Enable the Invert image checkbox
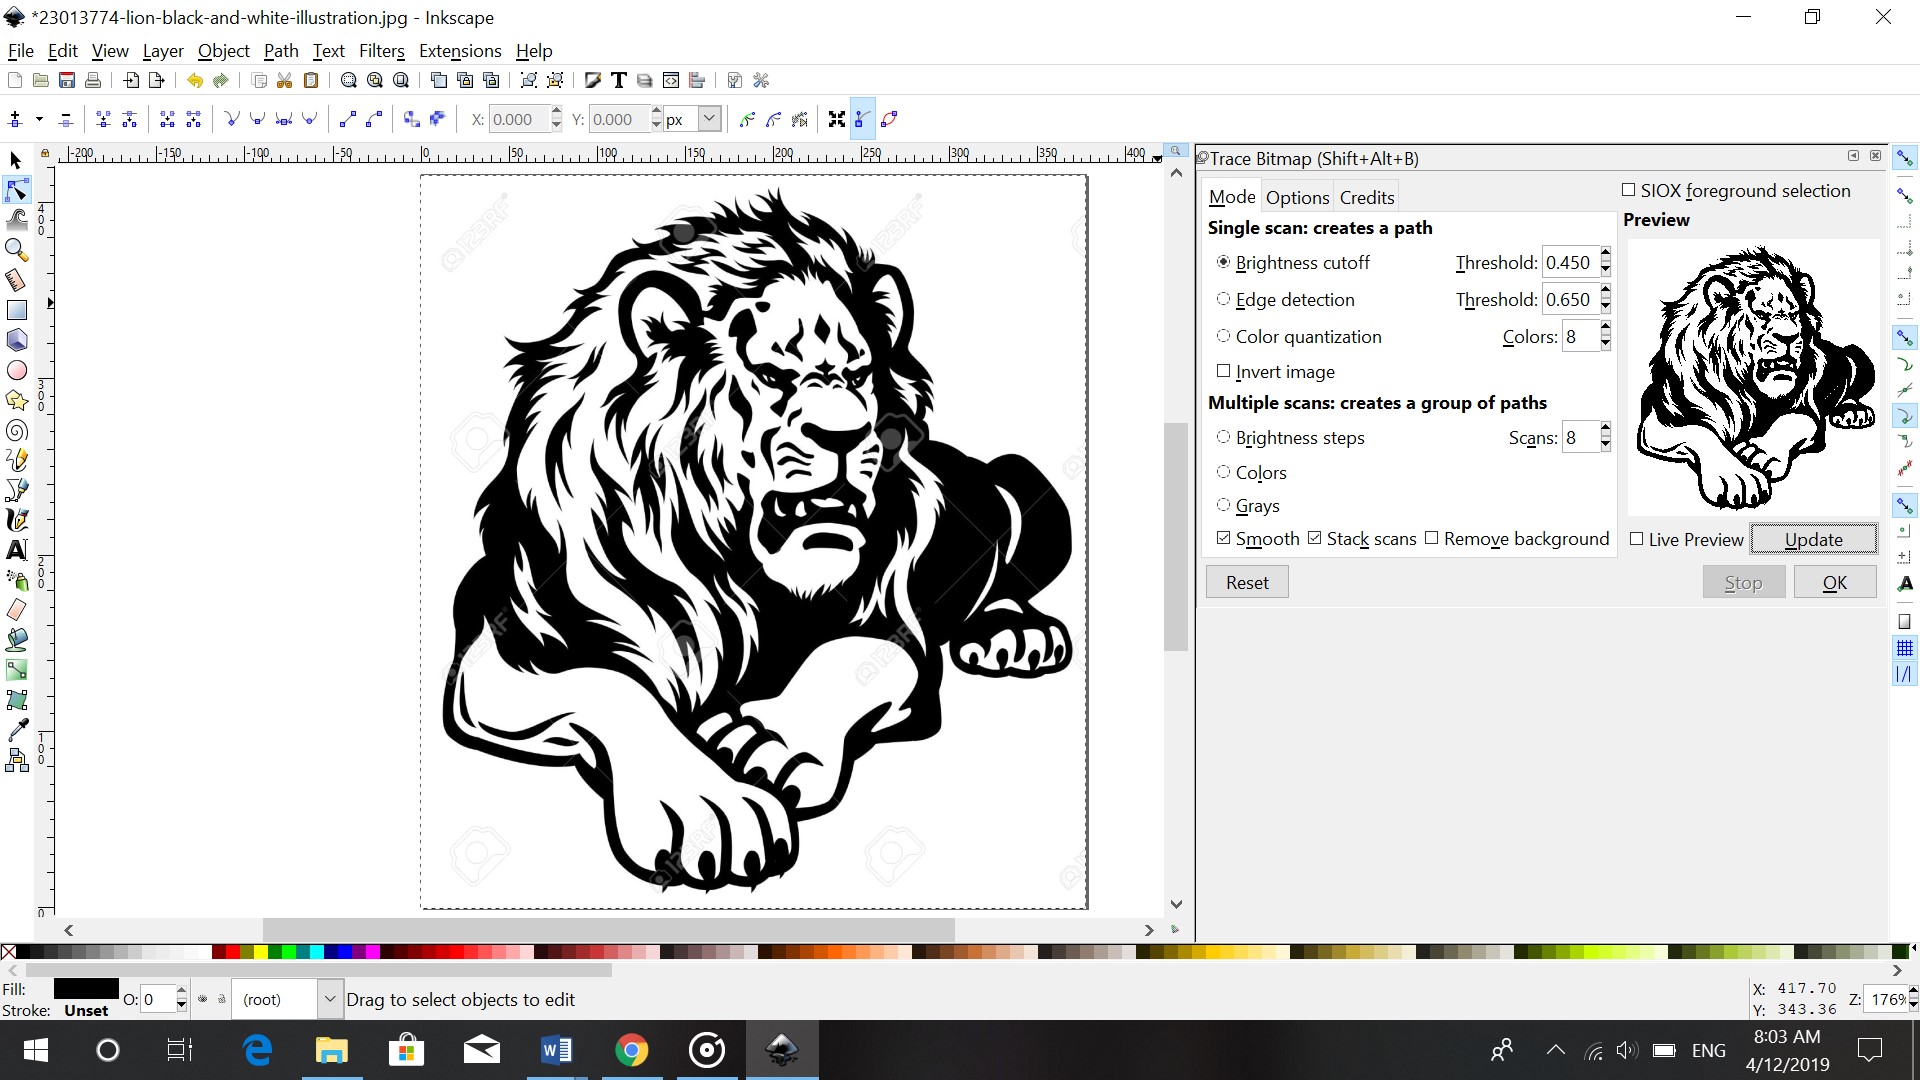1920x1080 pixels. point(1223,371)
